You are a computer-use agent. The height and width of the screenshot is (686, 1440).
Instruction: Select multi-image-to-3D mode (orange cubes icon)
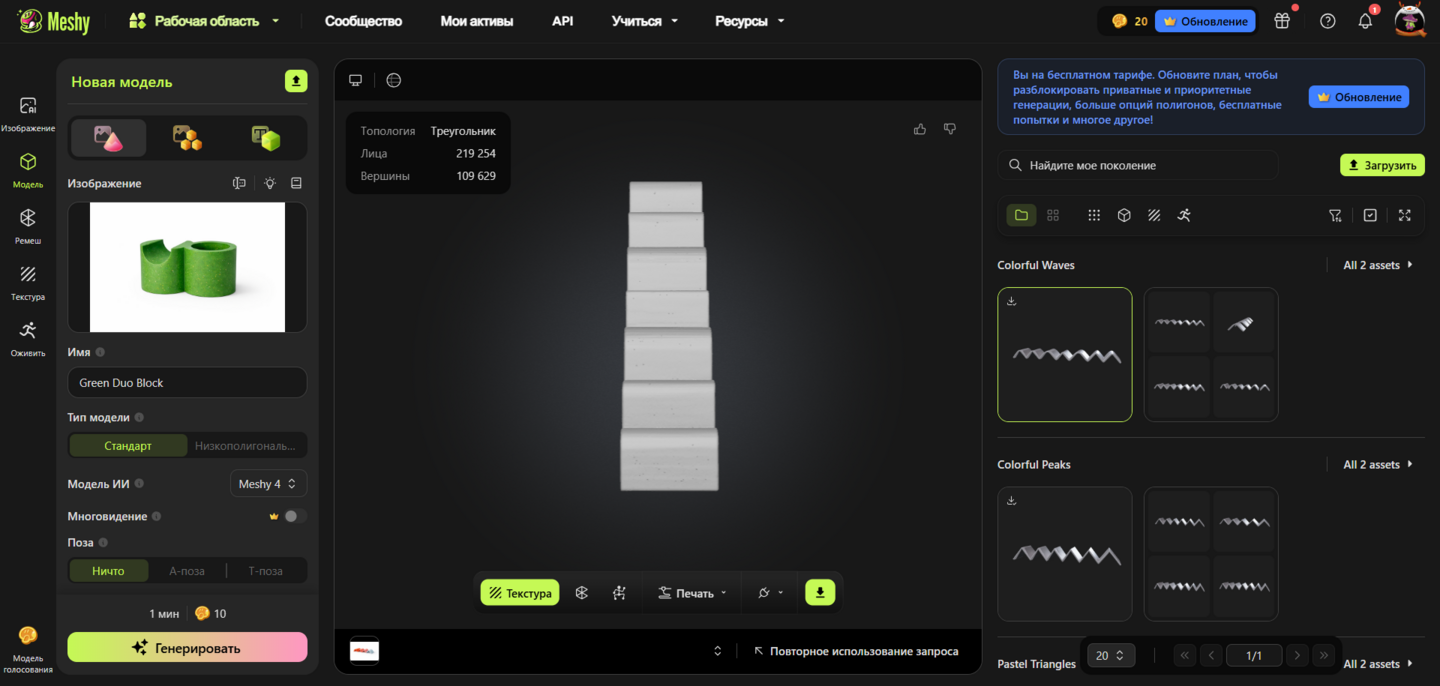click(187, 138)
